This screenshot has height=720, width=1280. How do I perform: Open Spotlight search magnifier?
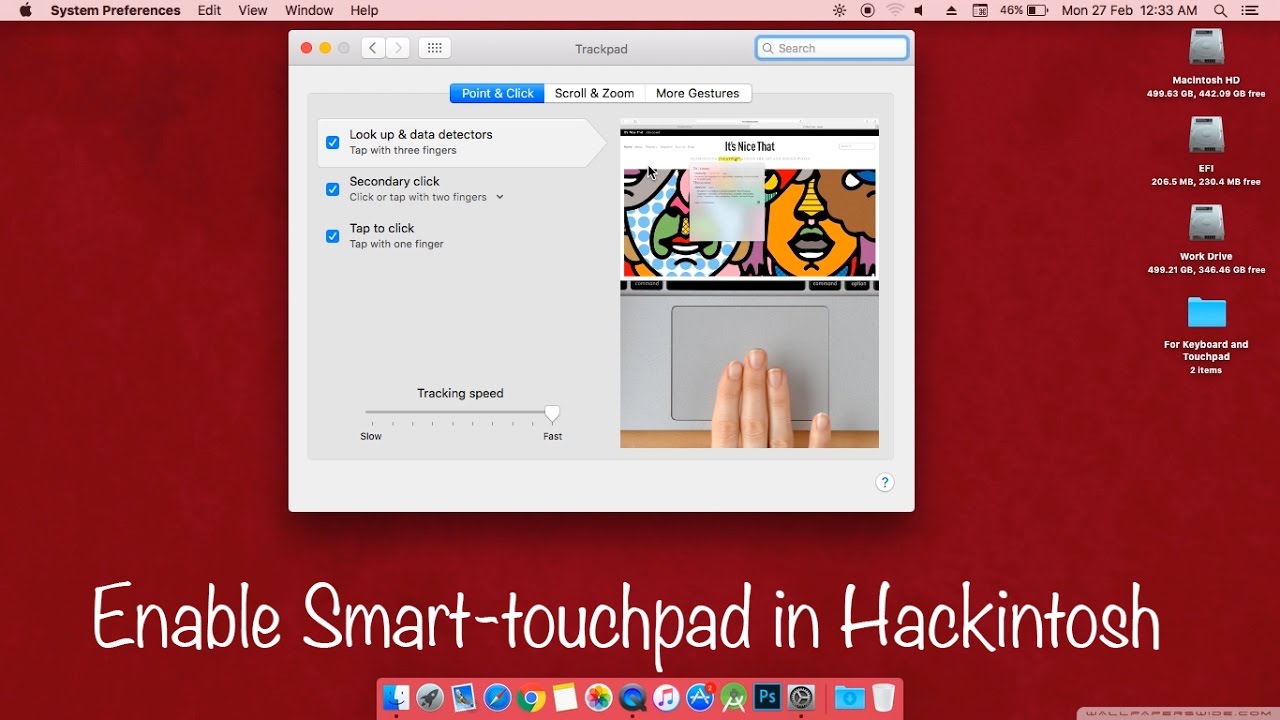[1220, 10]
